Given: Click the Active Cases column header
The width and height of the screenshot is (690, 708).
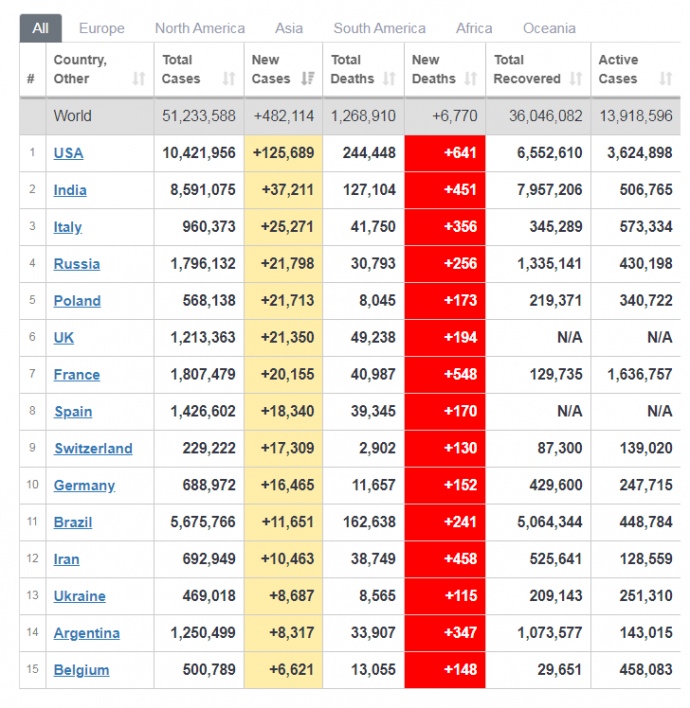Looking at the screenshot, I should point(619,69).
